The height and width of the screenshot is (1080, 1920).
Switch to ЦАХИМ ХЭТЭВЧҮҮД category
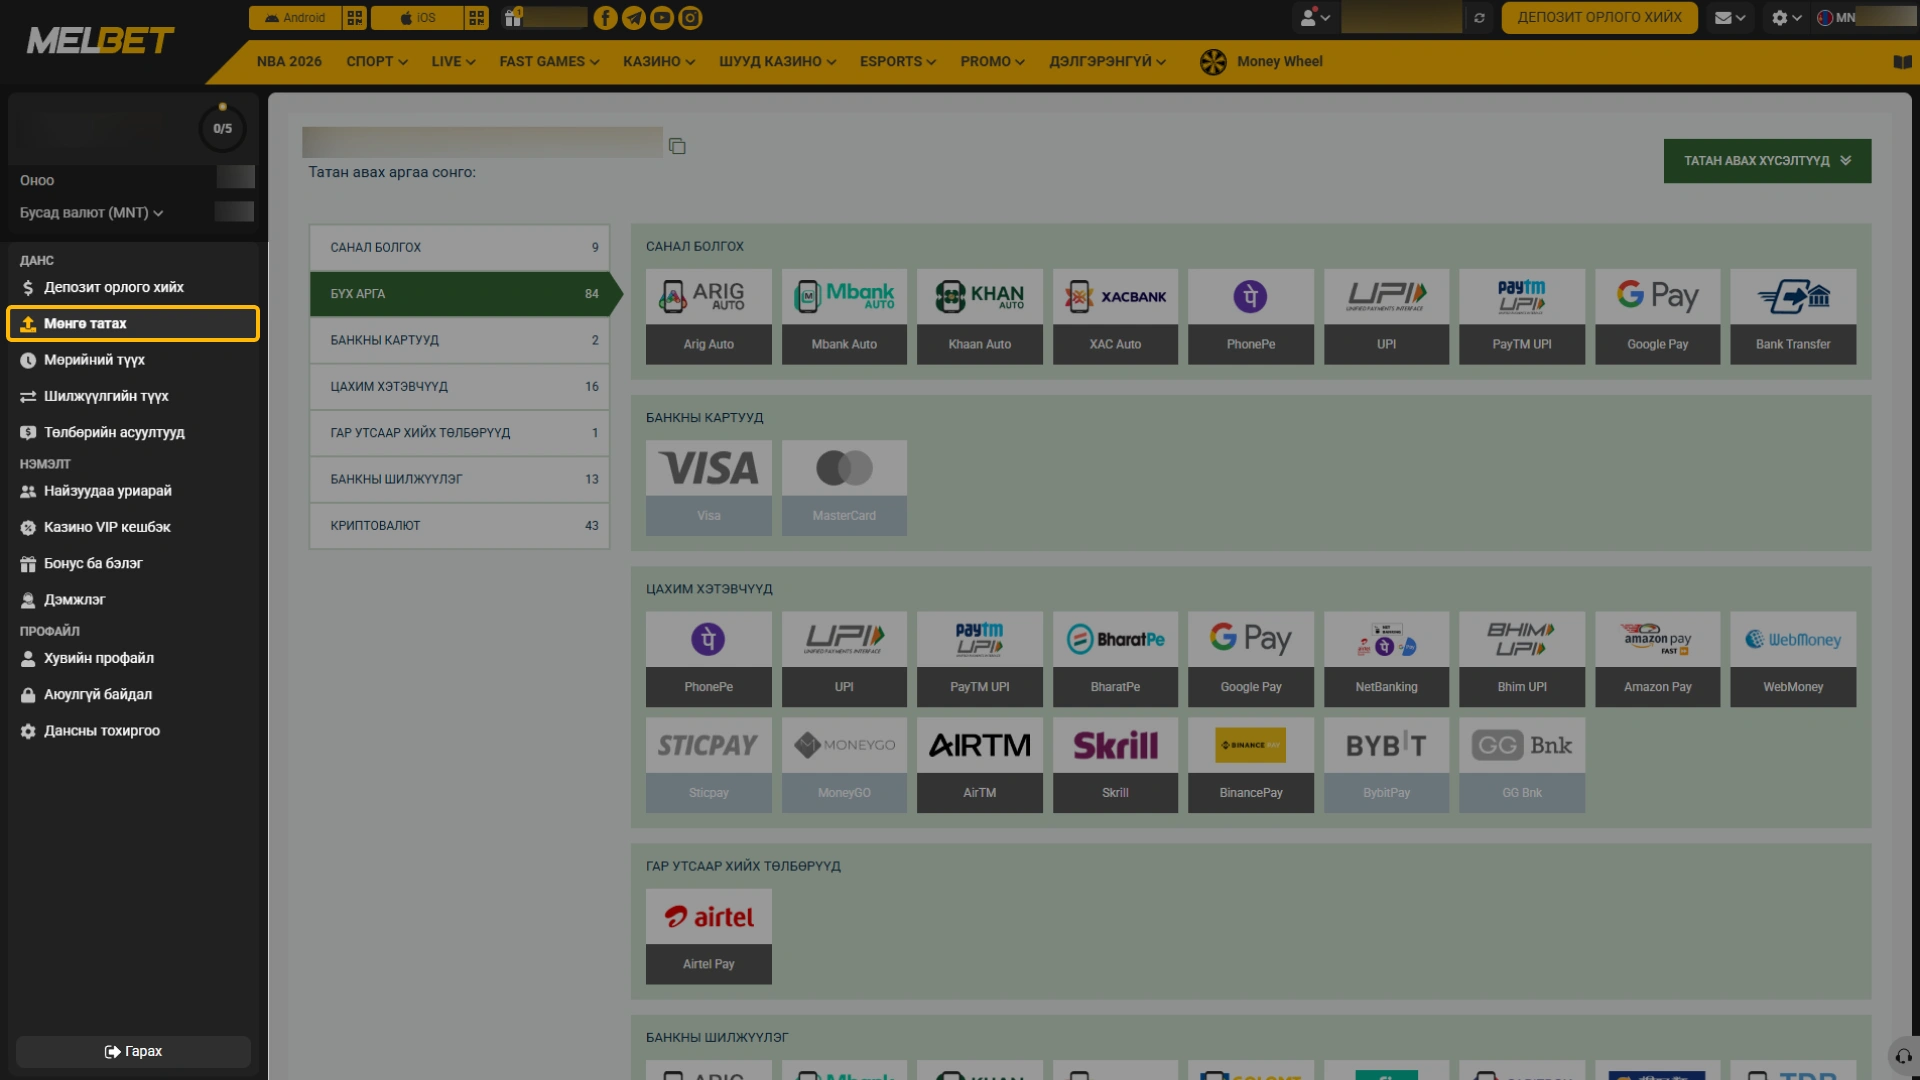(x=459, y=387)
